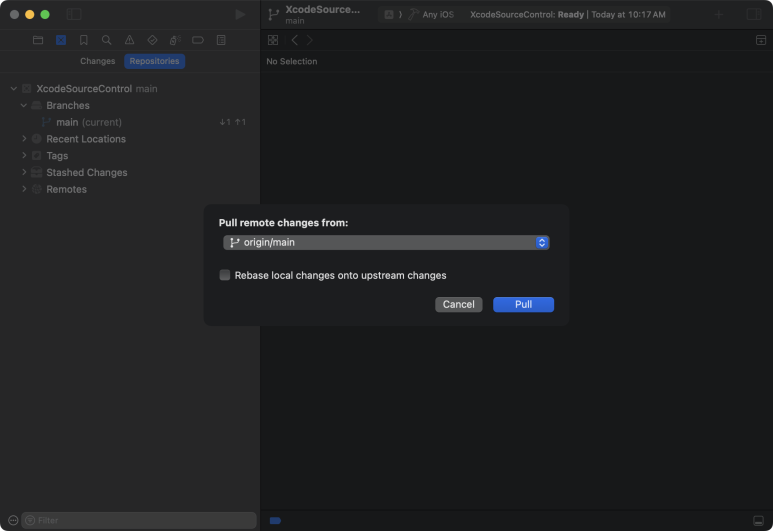Switch to the Changes tab

[98, 61]
